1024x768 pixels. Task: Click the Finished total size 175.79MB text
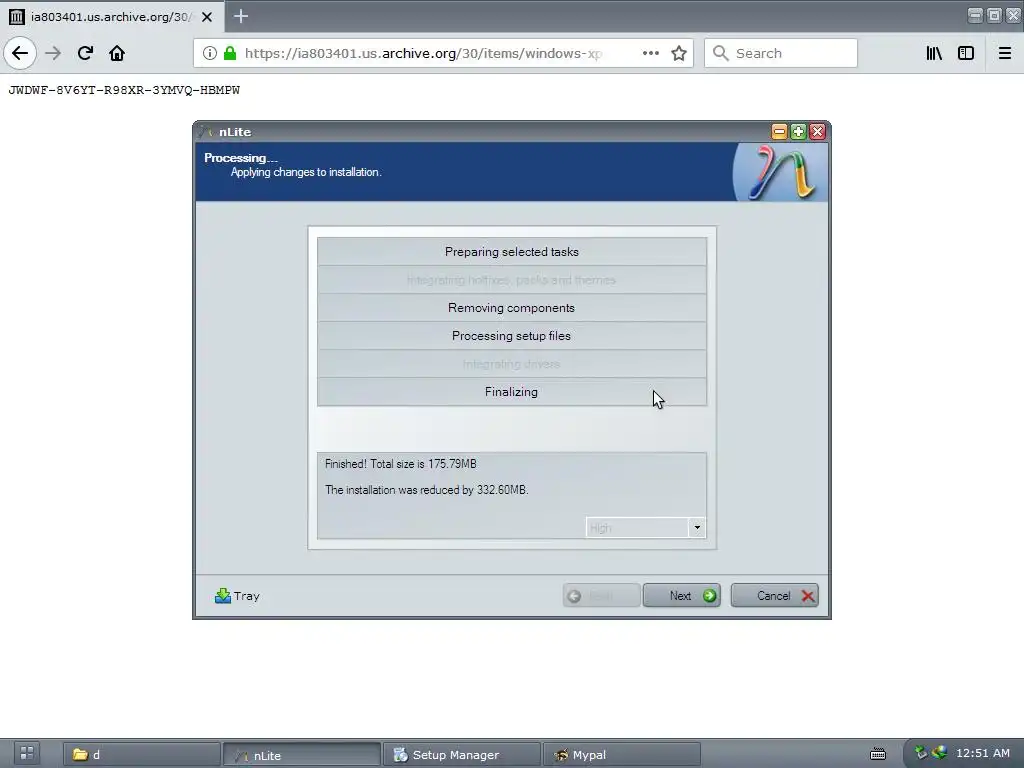[x=400, y=464]
